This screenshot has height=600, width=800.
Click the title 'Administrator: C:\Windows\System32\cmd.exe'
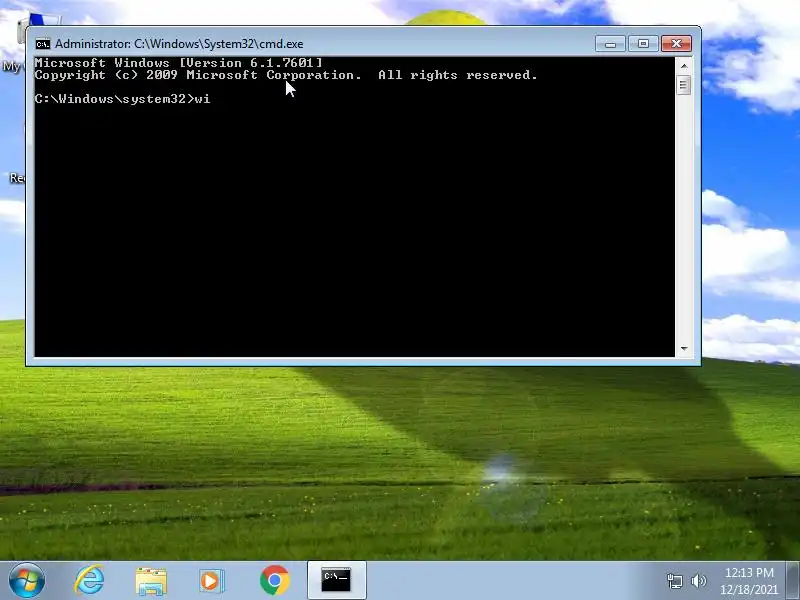point(179,44)
